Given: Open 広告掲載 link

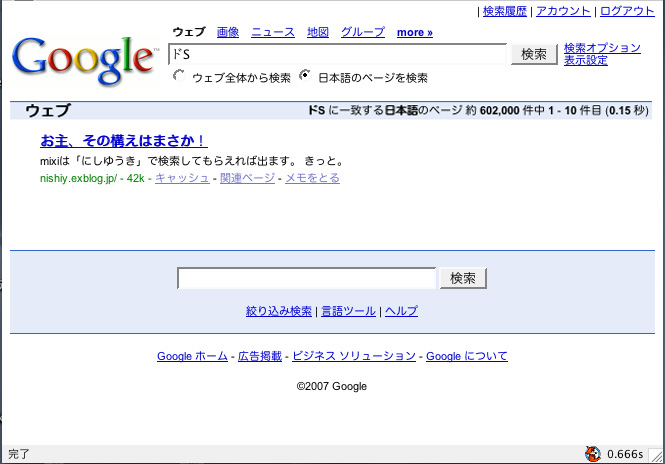Looking at the screenshot, I should (260, 356).
